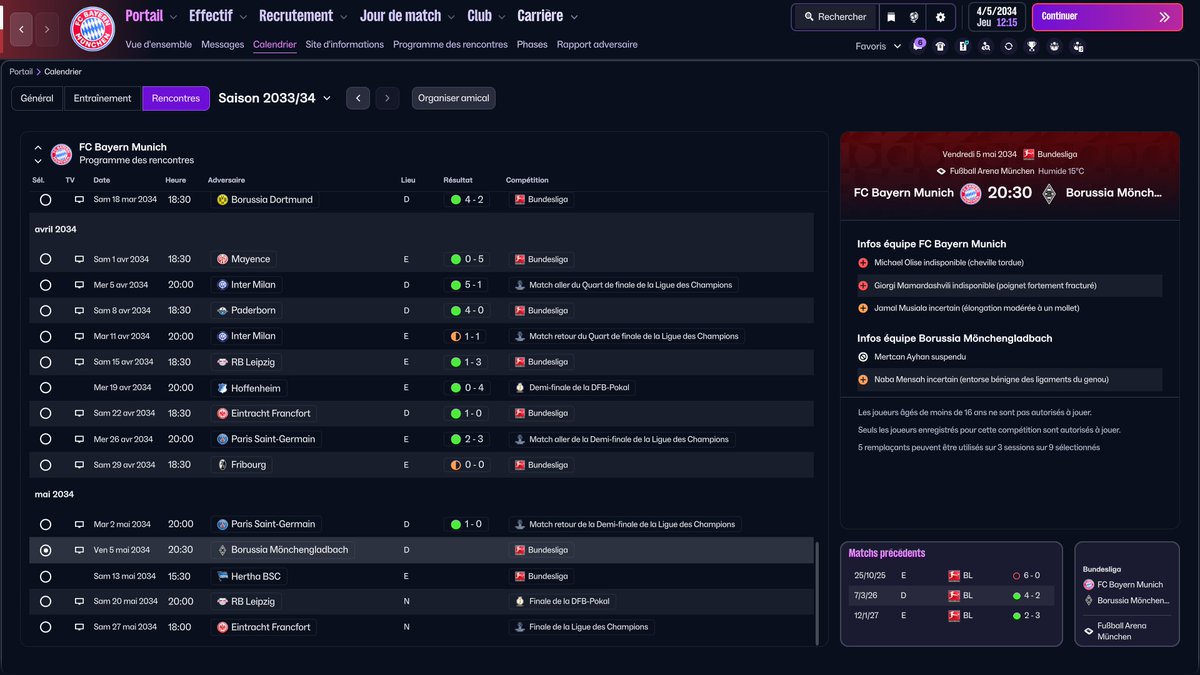This screenshot has width=1200, height=675.
Task: Open the messages favourite icon with badge 6
Action: (918, 46)
